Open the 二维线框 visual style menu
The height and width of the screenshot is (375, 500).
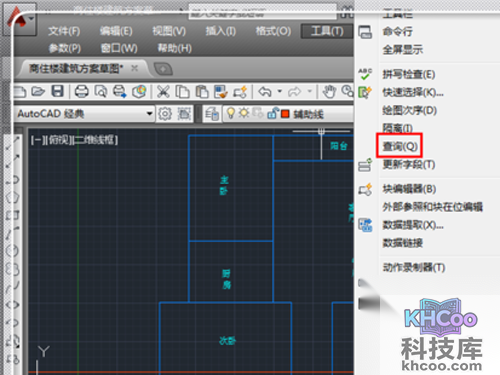(96, 140)
